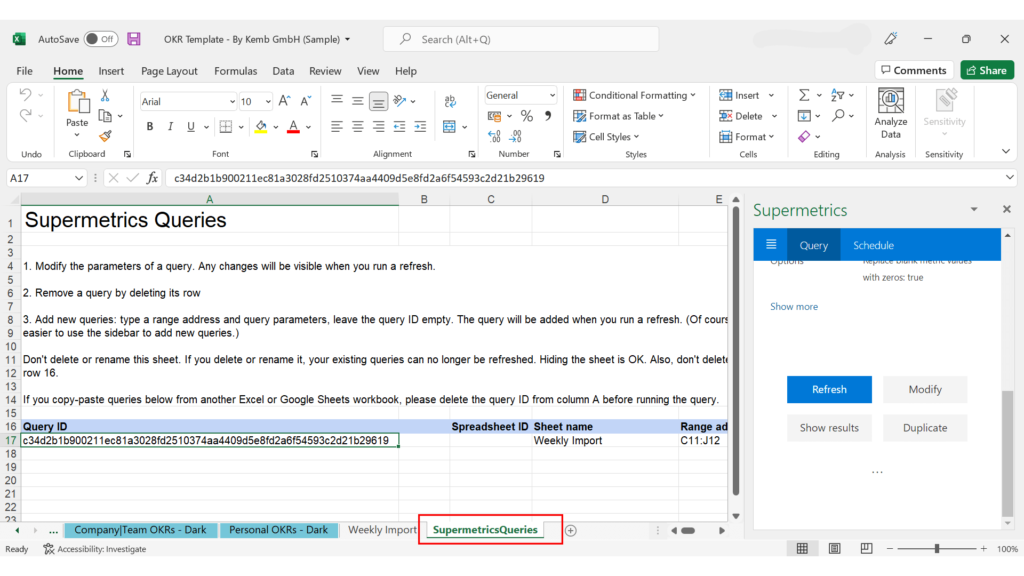Click the zoom slider handle
Viewport: 1024px width, 576px height.
click(x=936, y=549)
